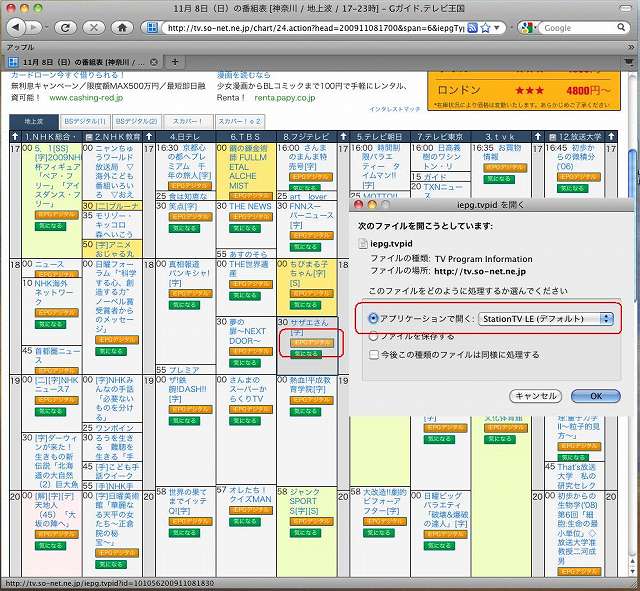Switch to BSデジタル(2) tab

pyautogui.click(x=136, y=121)
